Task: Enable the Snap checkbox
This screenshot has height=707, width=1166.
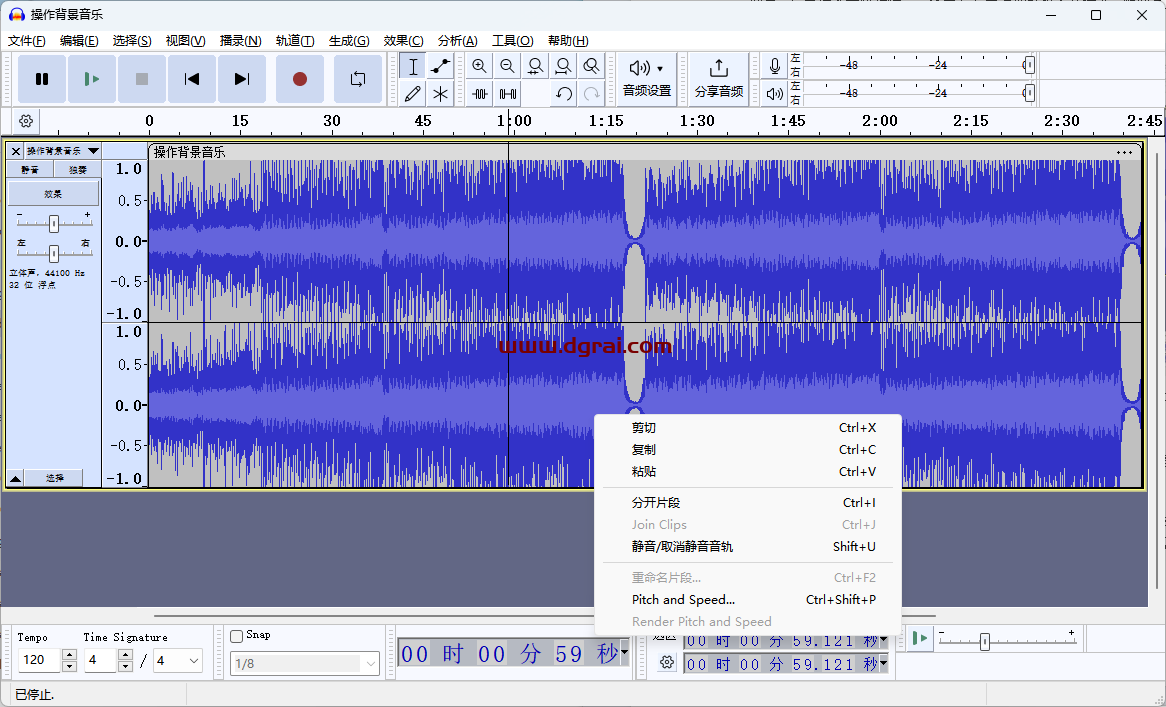Action: pyautogui.click(x=236, y=636)
